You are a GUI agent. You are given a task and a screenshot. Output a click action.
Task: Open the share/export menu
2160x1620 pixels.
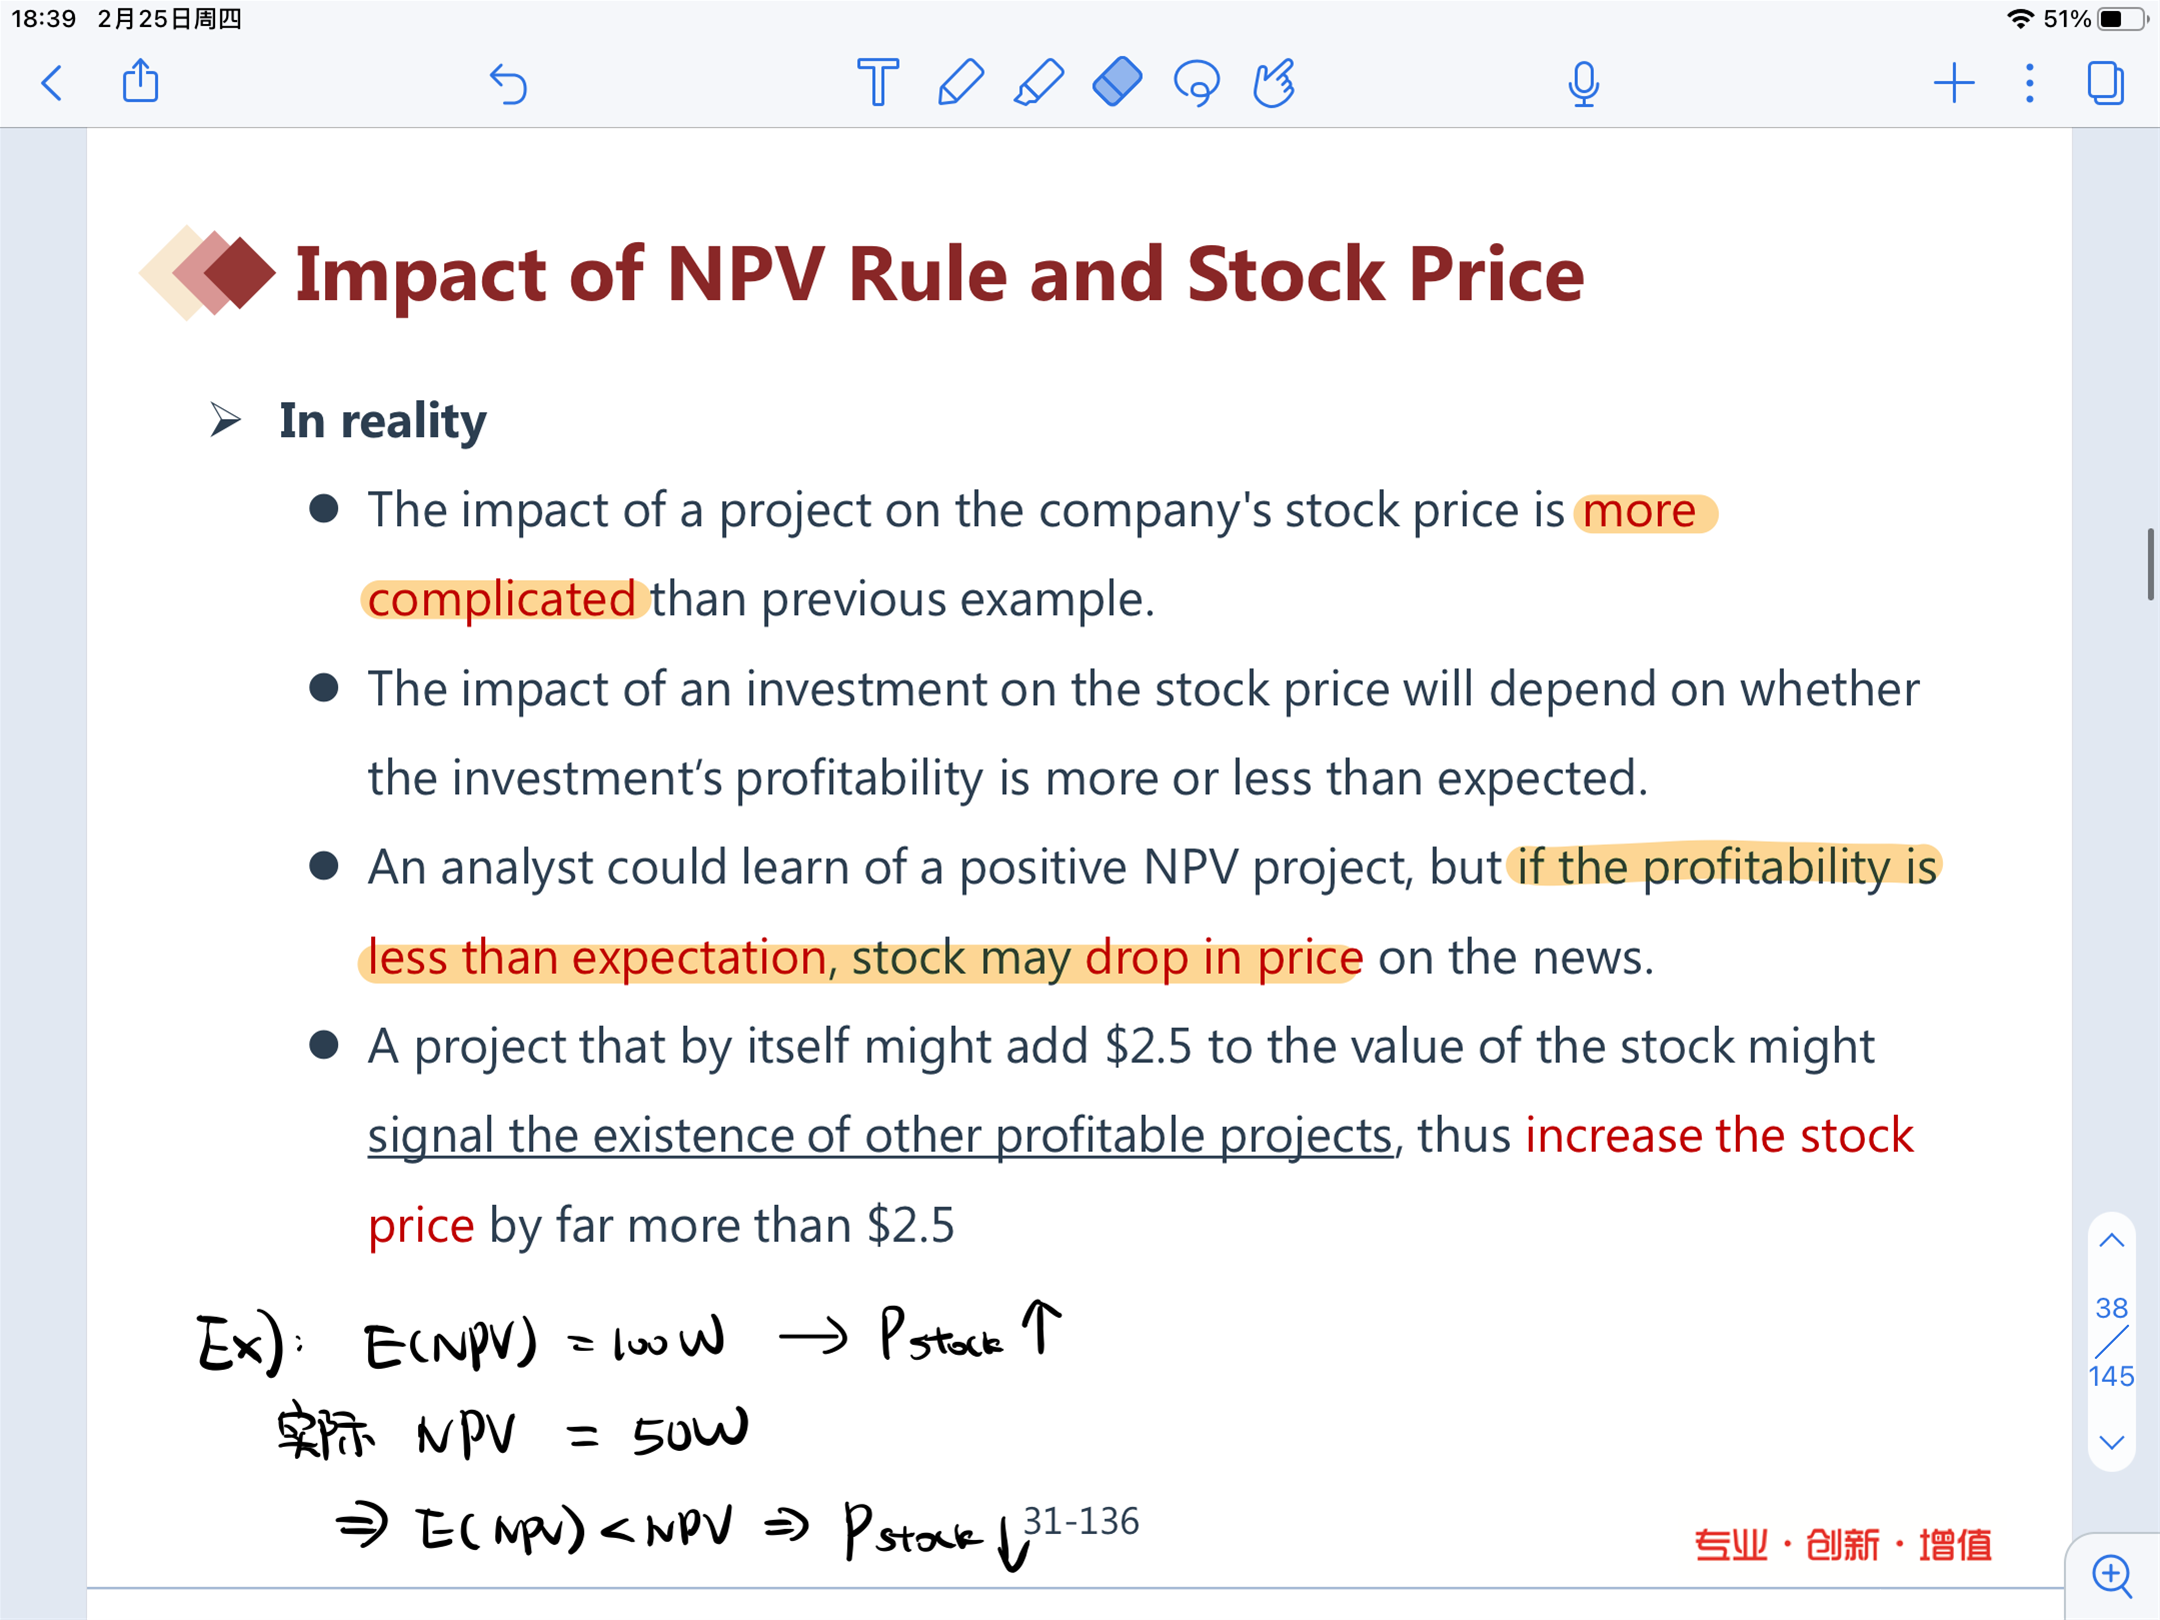140,81
